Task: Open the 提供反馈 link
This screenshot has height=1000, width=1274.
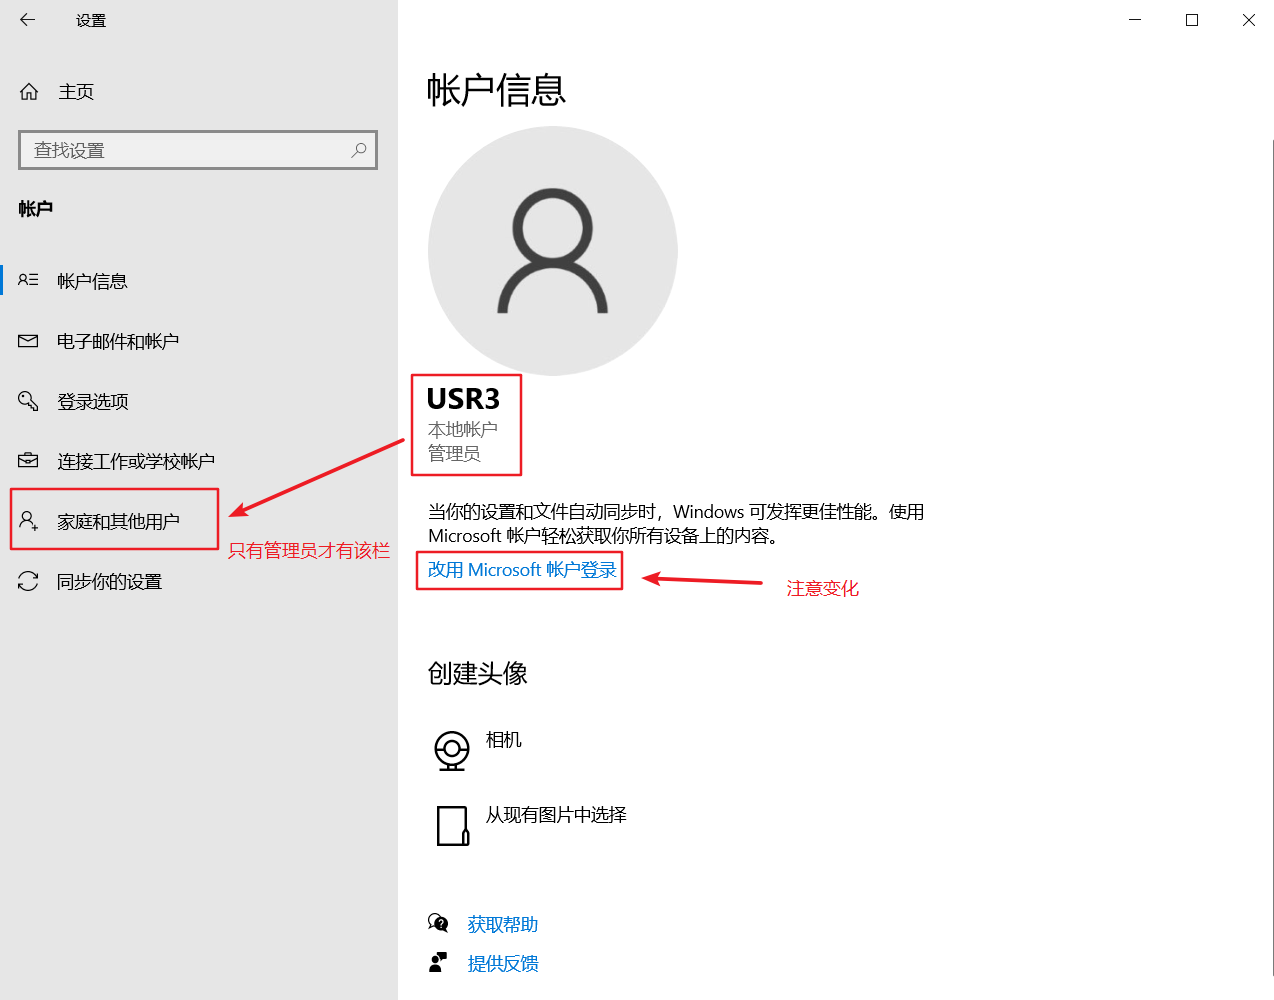Action: tap(503, 963)
